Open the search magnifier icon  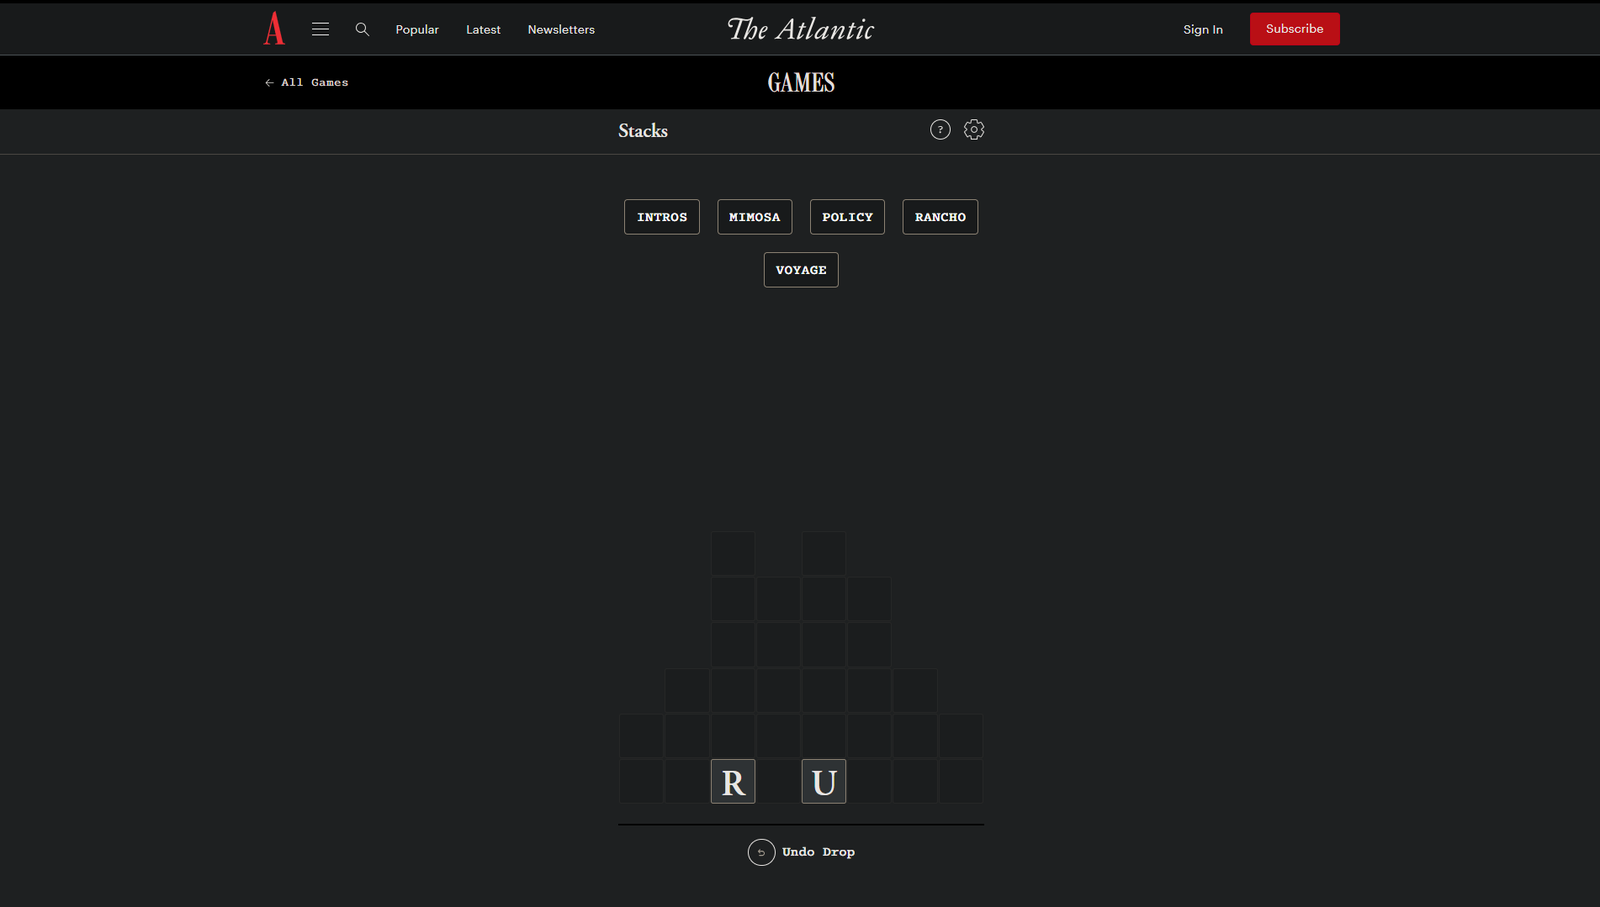click(362, 29)
